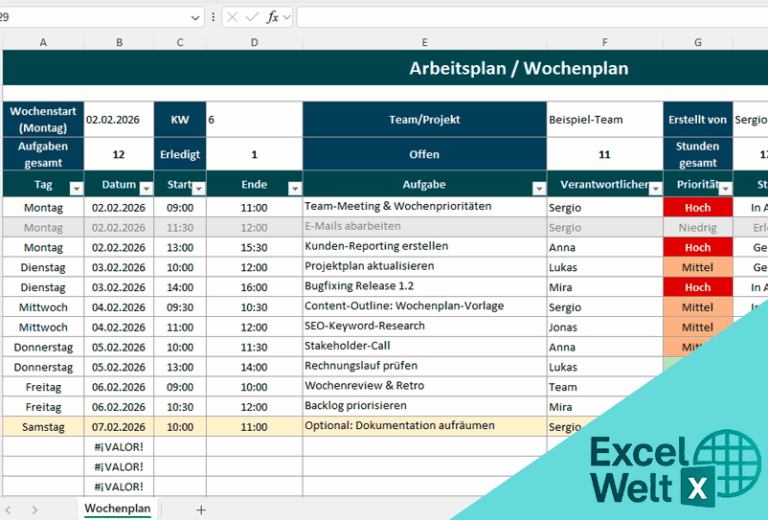
Task: Go to next sheet with right arrow
Action: point(35,510)
